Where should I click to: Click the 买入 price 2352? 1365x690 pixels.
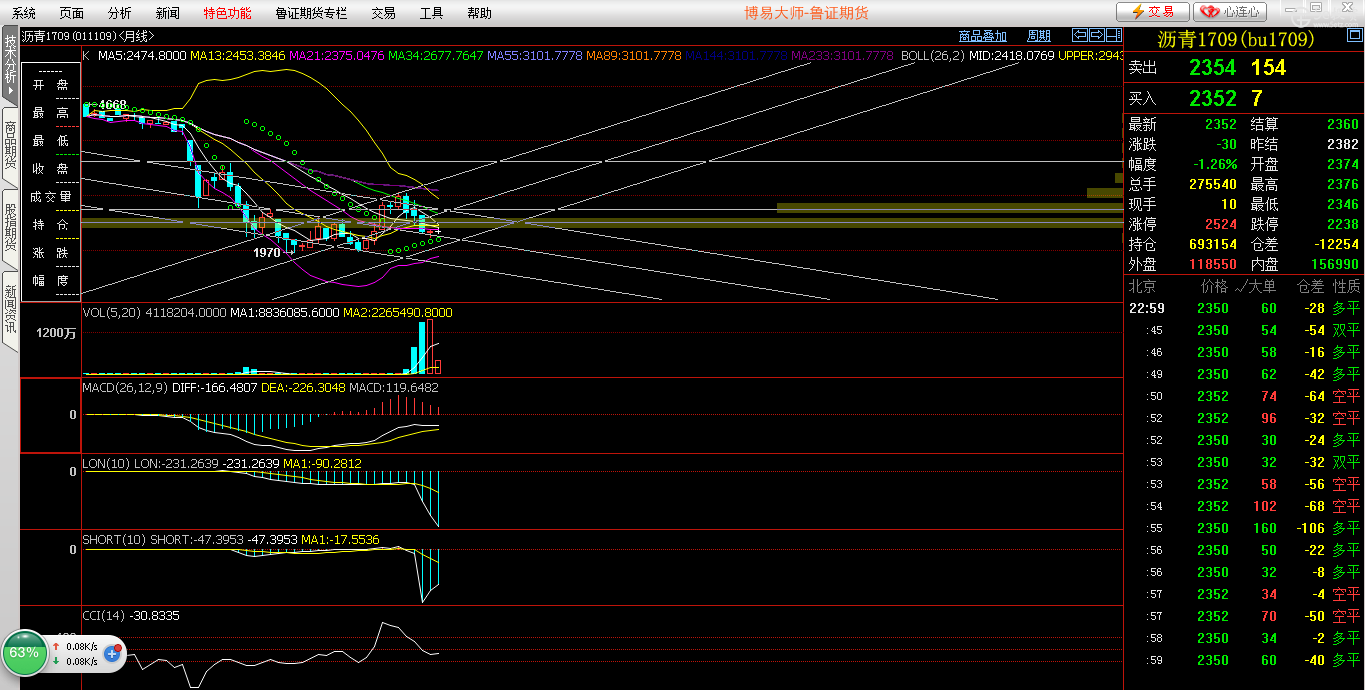(x=1212, y=98)
